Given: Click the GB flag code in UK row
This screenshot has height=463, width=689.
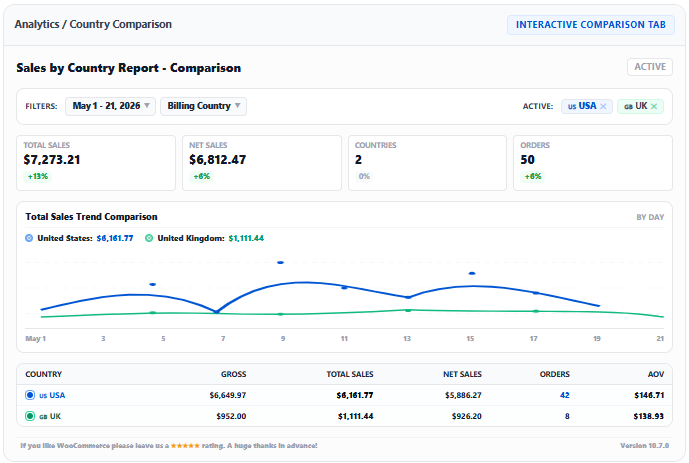Looking at the screenshot, I should [x=43, y=416].
